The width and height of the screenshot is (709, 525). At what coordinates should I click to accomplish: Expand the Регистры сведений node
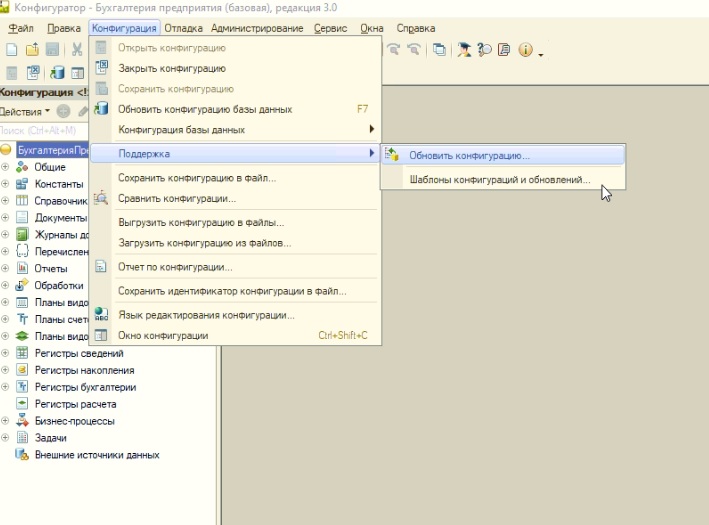(5, 353)
